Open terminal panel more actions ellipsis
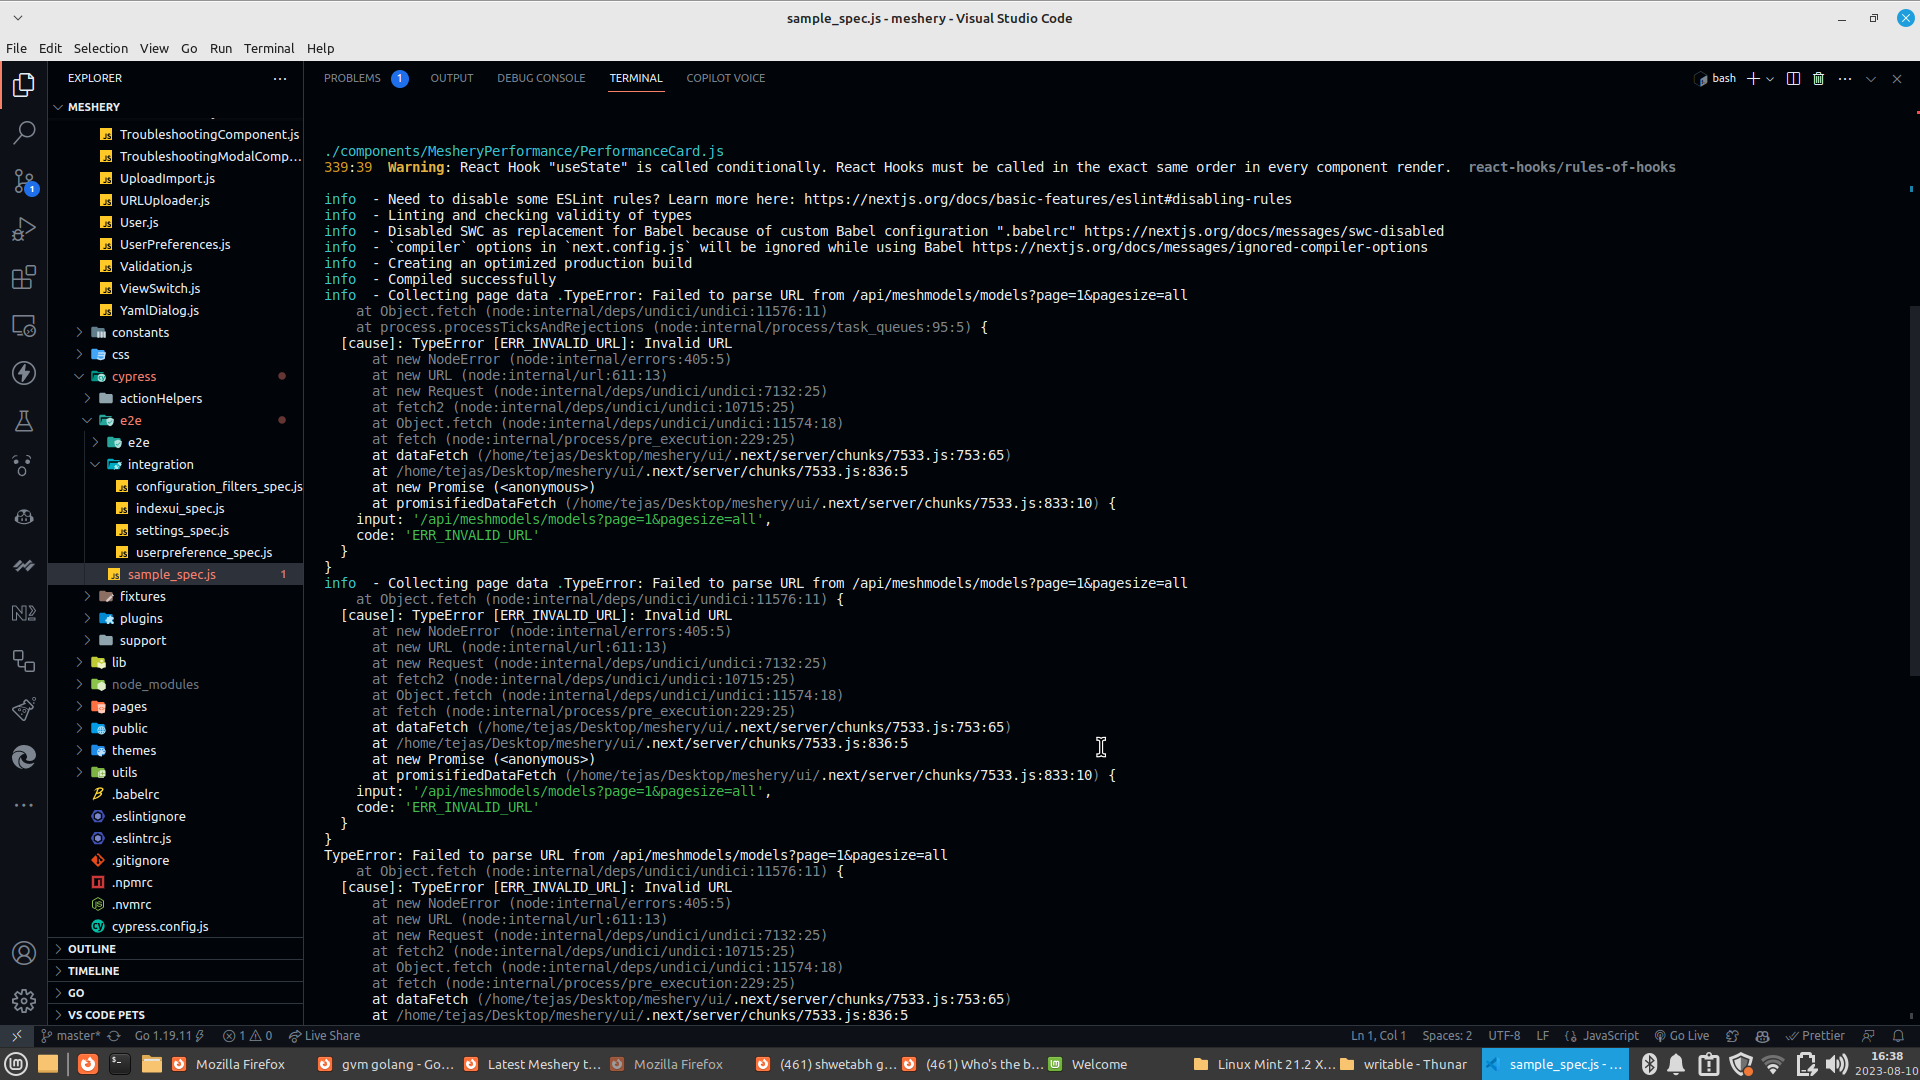 tap(1845, 78)
